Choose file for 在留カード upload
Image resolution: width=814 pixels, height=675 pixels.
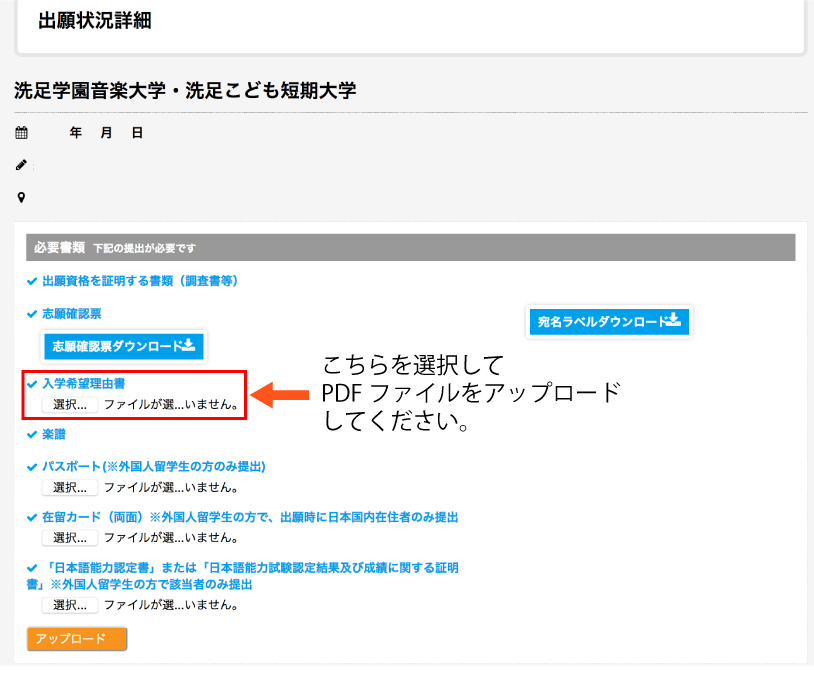pyautogui.click(x=70, y=537)
